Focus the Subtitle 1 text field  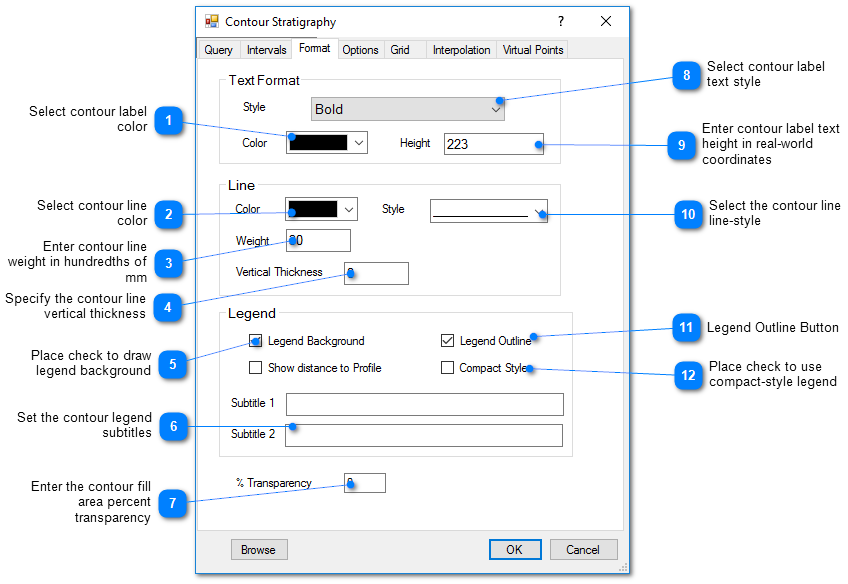(x=424, y=404)
